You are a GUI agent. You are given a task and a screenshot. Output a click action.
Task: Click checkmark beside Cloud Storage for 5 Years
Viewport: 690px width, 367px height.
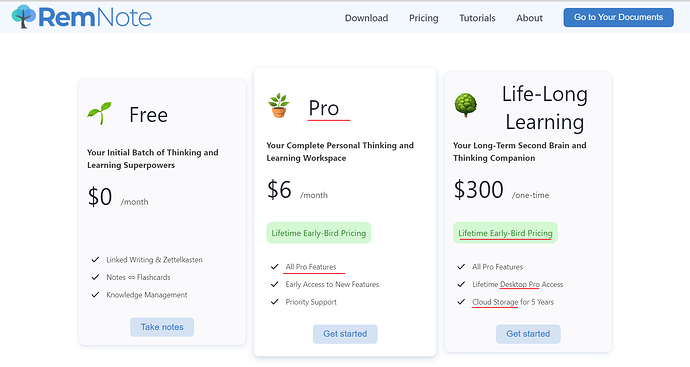point(461,302)
